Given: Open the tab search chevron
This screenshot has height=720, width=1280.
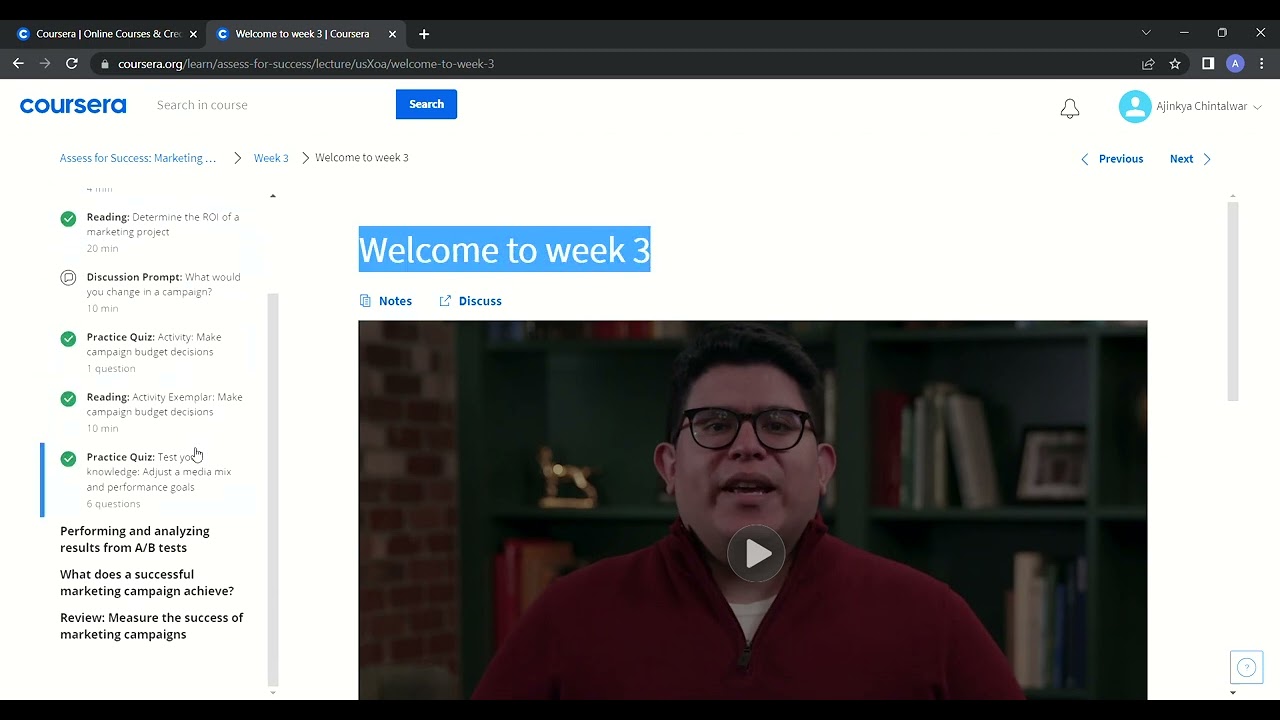Looking at the screenshot, I should (1146, 33).
